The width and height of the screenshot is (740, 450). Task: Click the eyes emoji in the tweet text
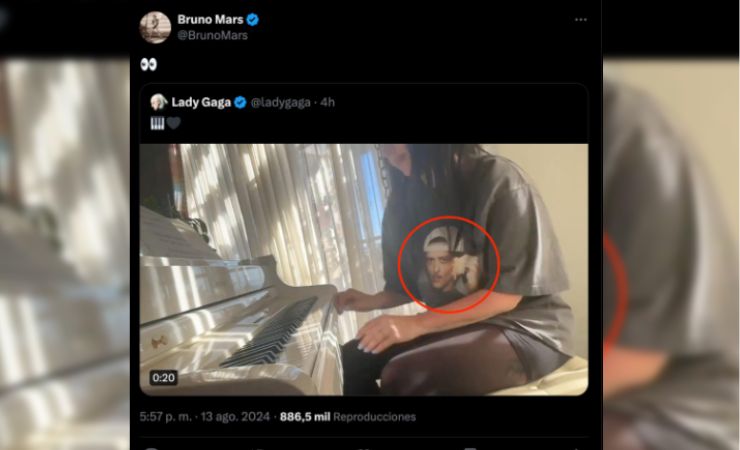148,64
